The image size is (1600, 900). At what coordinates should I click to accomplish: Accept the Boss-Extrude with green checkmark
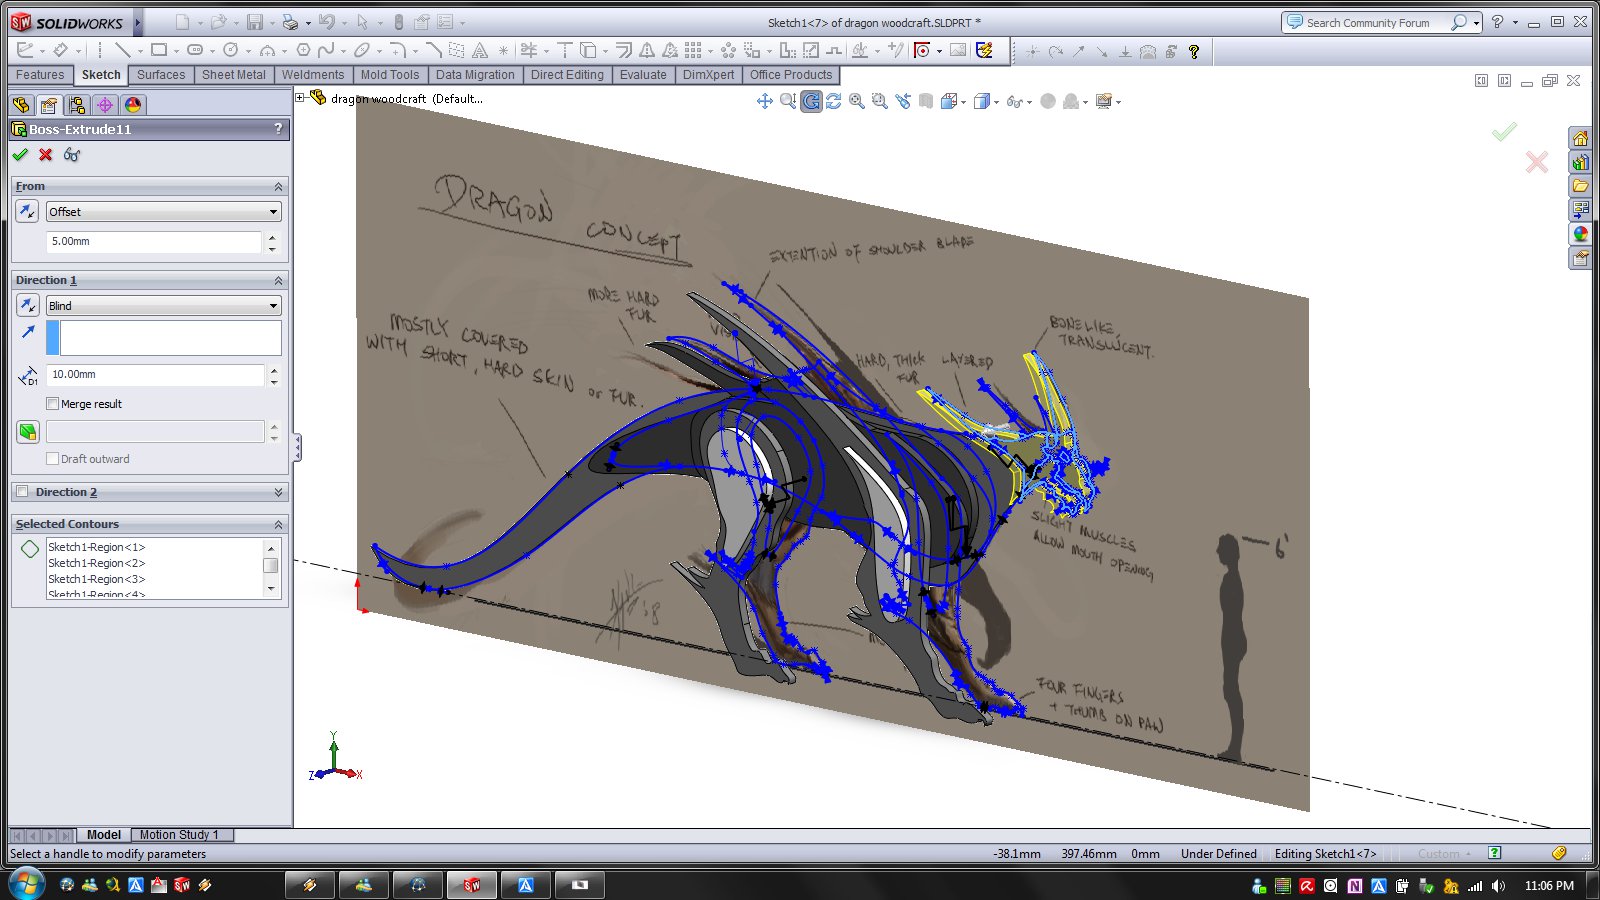(x=20, y=155)
